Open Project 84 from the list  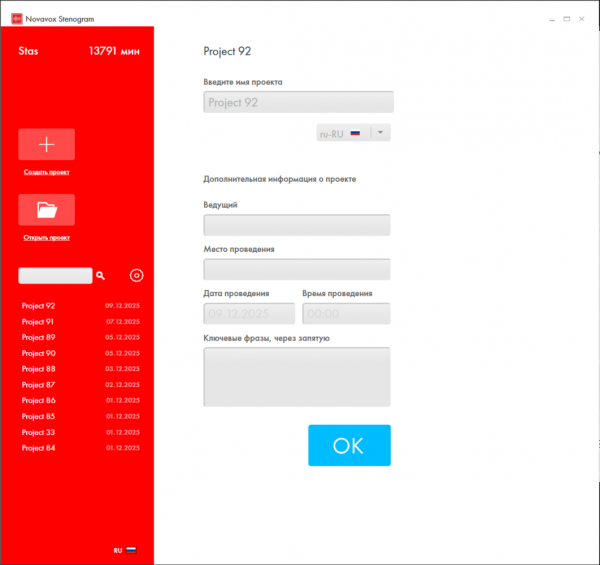click(x=39, y=448)
